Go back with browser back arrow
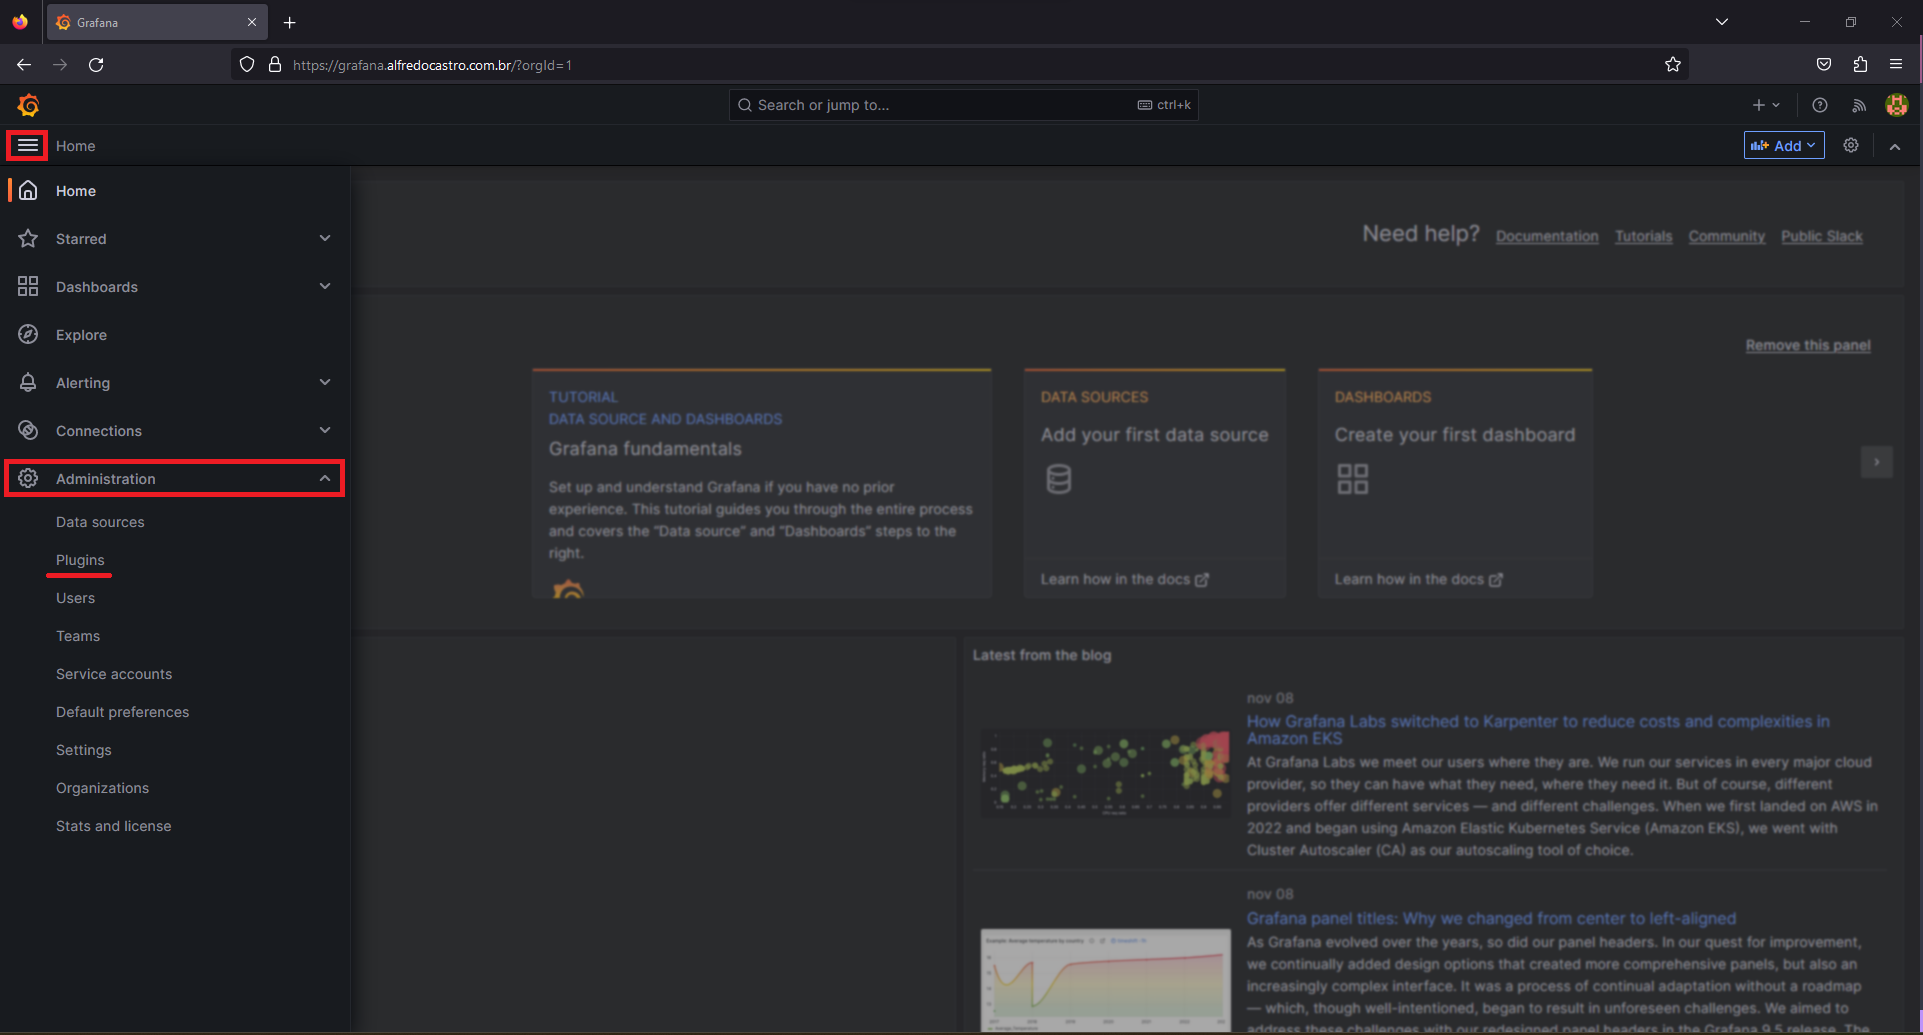This screenshot has width=1923, height=1035. tap(24, 65)
